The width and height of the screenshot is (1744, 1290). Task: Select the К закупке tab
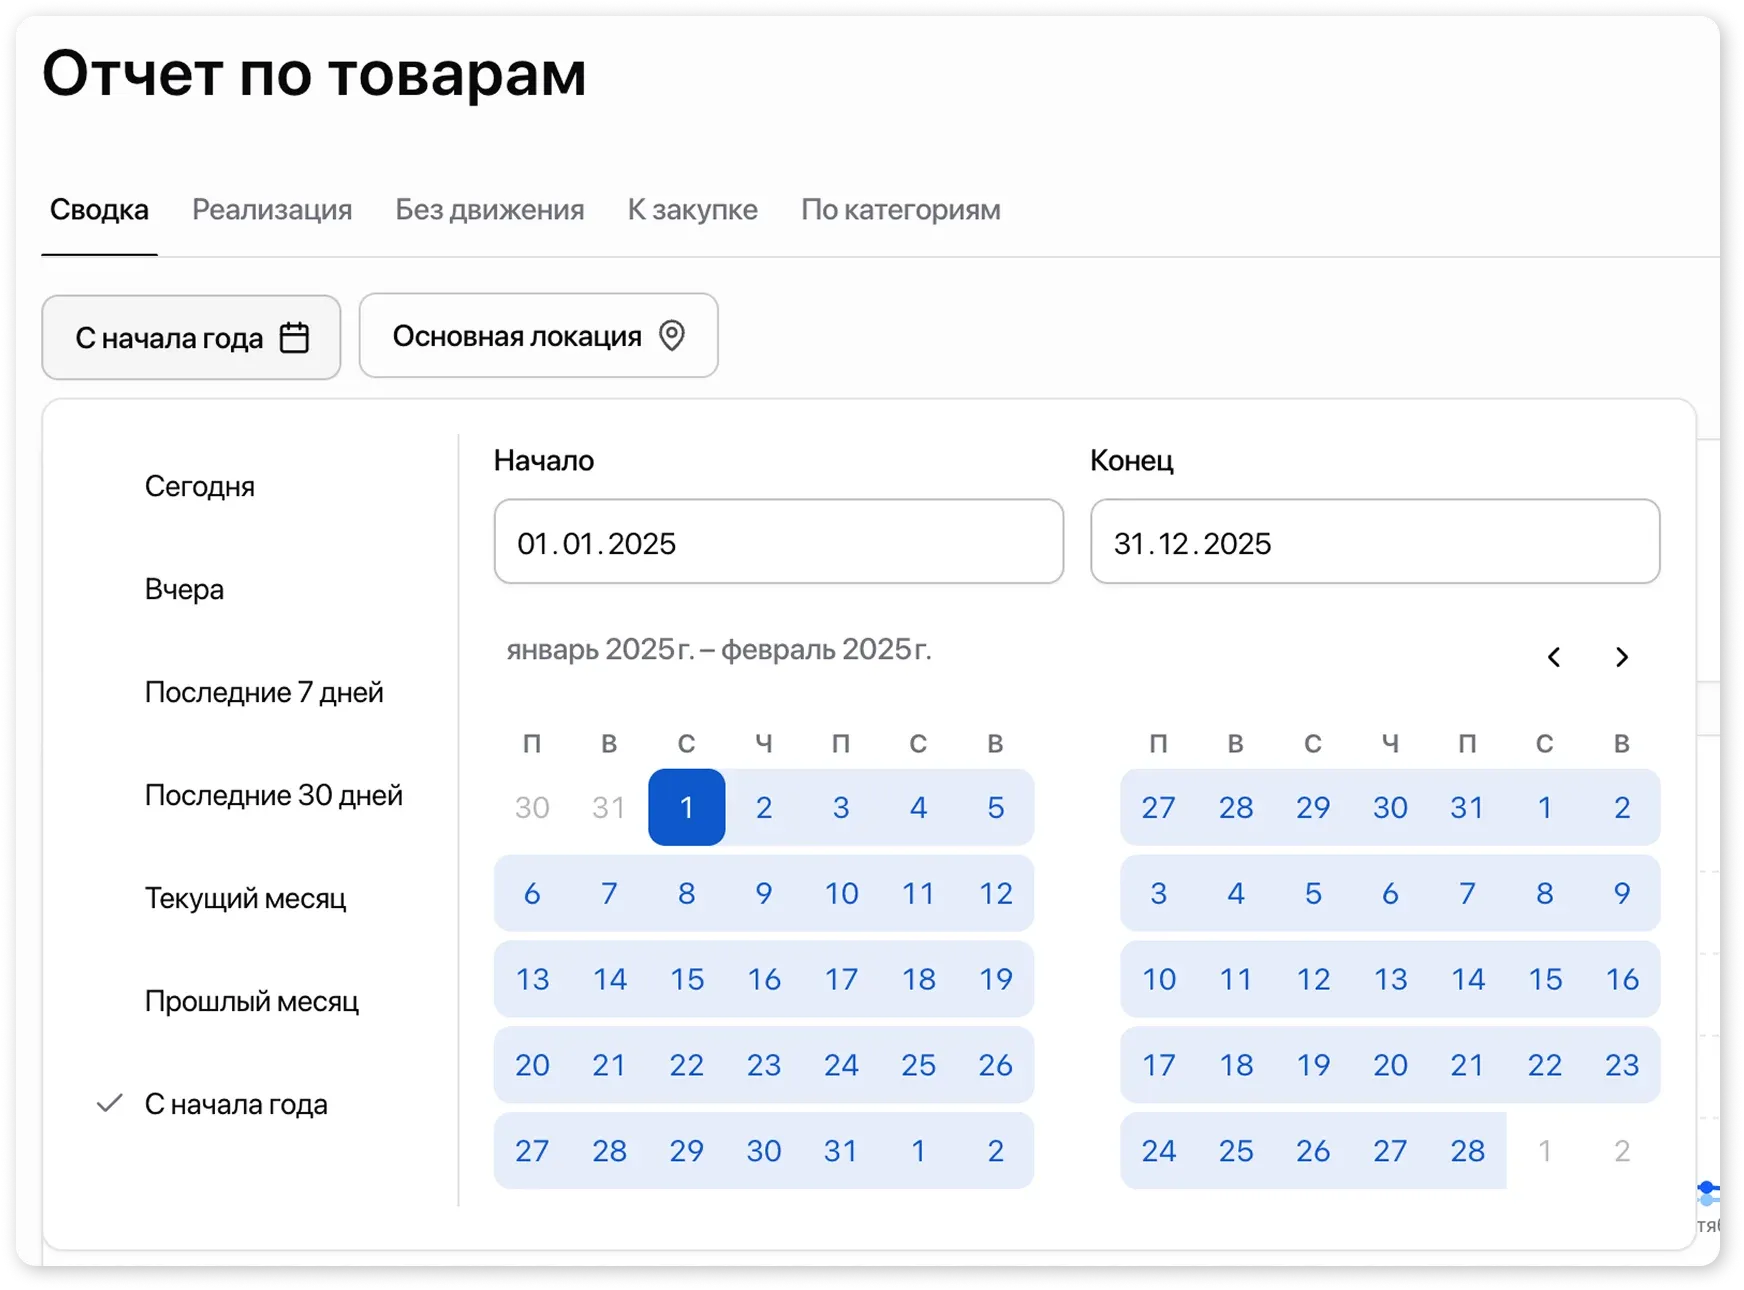click(692, 210)
